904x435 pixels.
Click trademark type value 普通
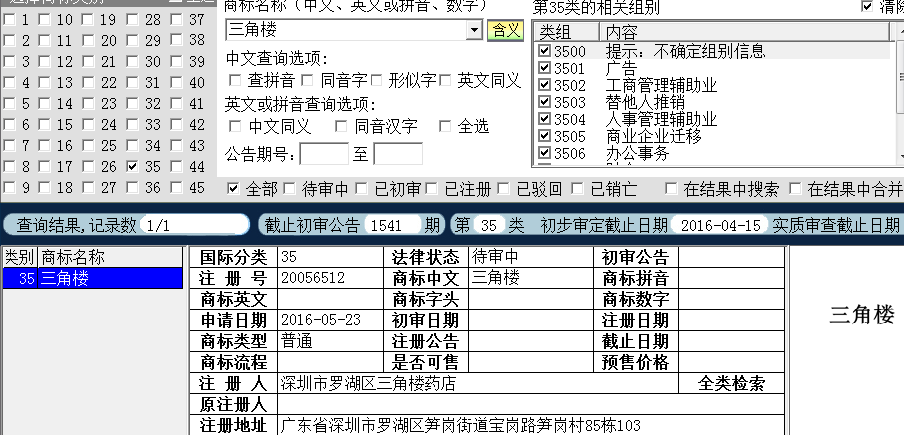330,341
